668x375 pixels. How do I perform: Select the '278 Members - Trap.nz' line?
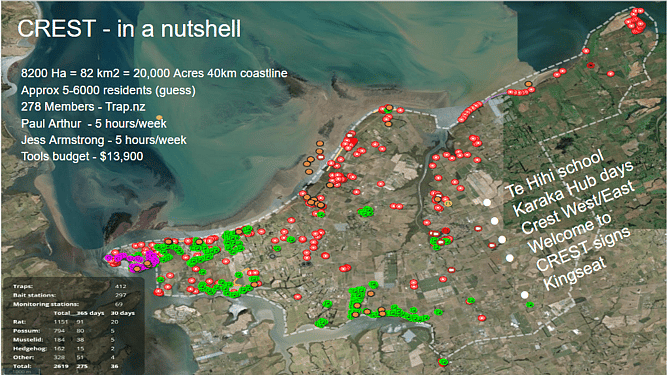tap(83, 107)
